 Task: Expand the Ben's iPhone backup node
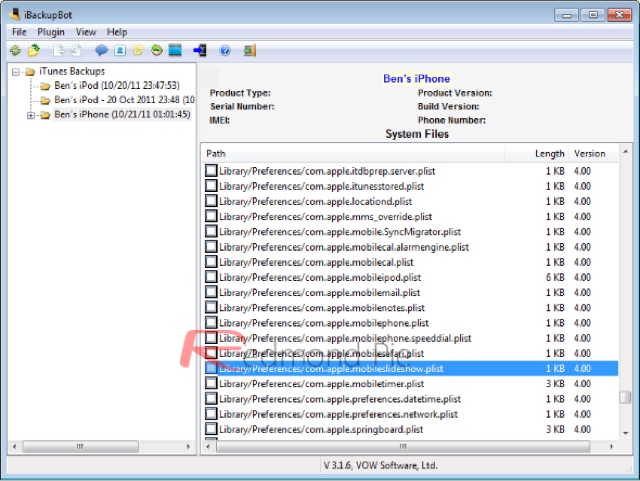click(x=31, y=115)
